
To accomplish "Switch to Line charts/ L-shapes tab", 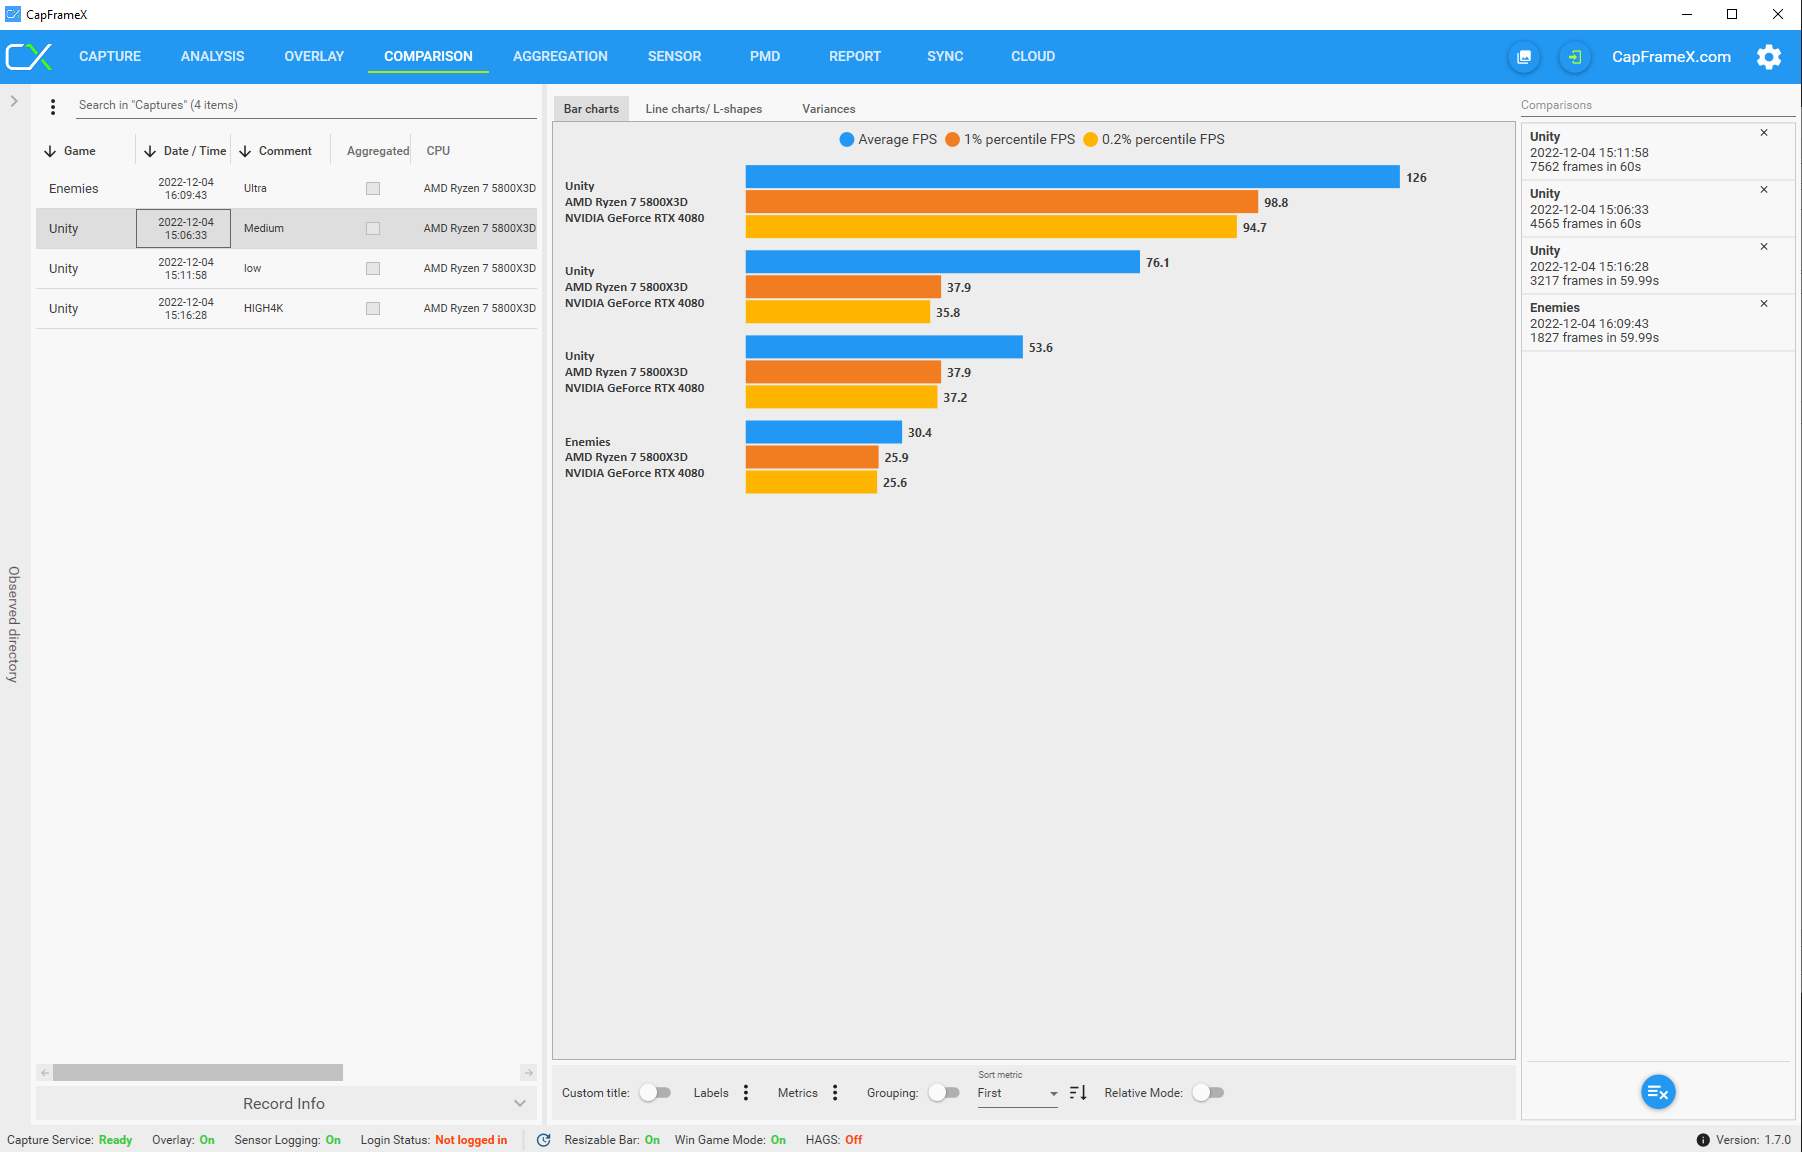I will pyautogui.click(x=704, y=109).
